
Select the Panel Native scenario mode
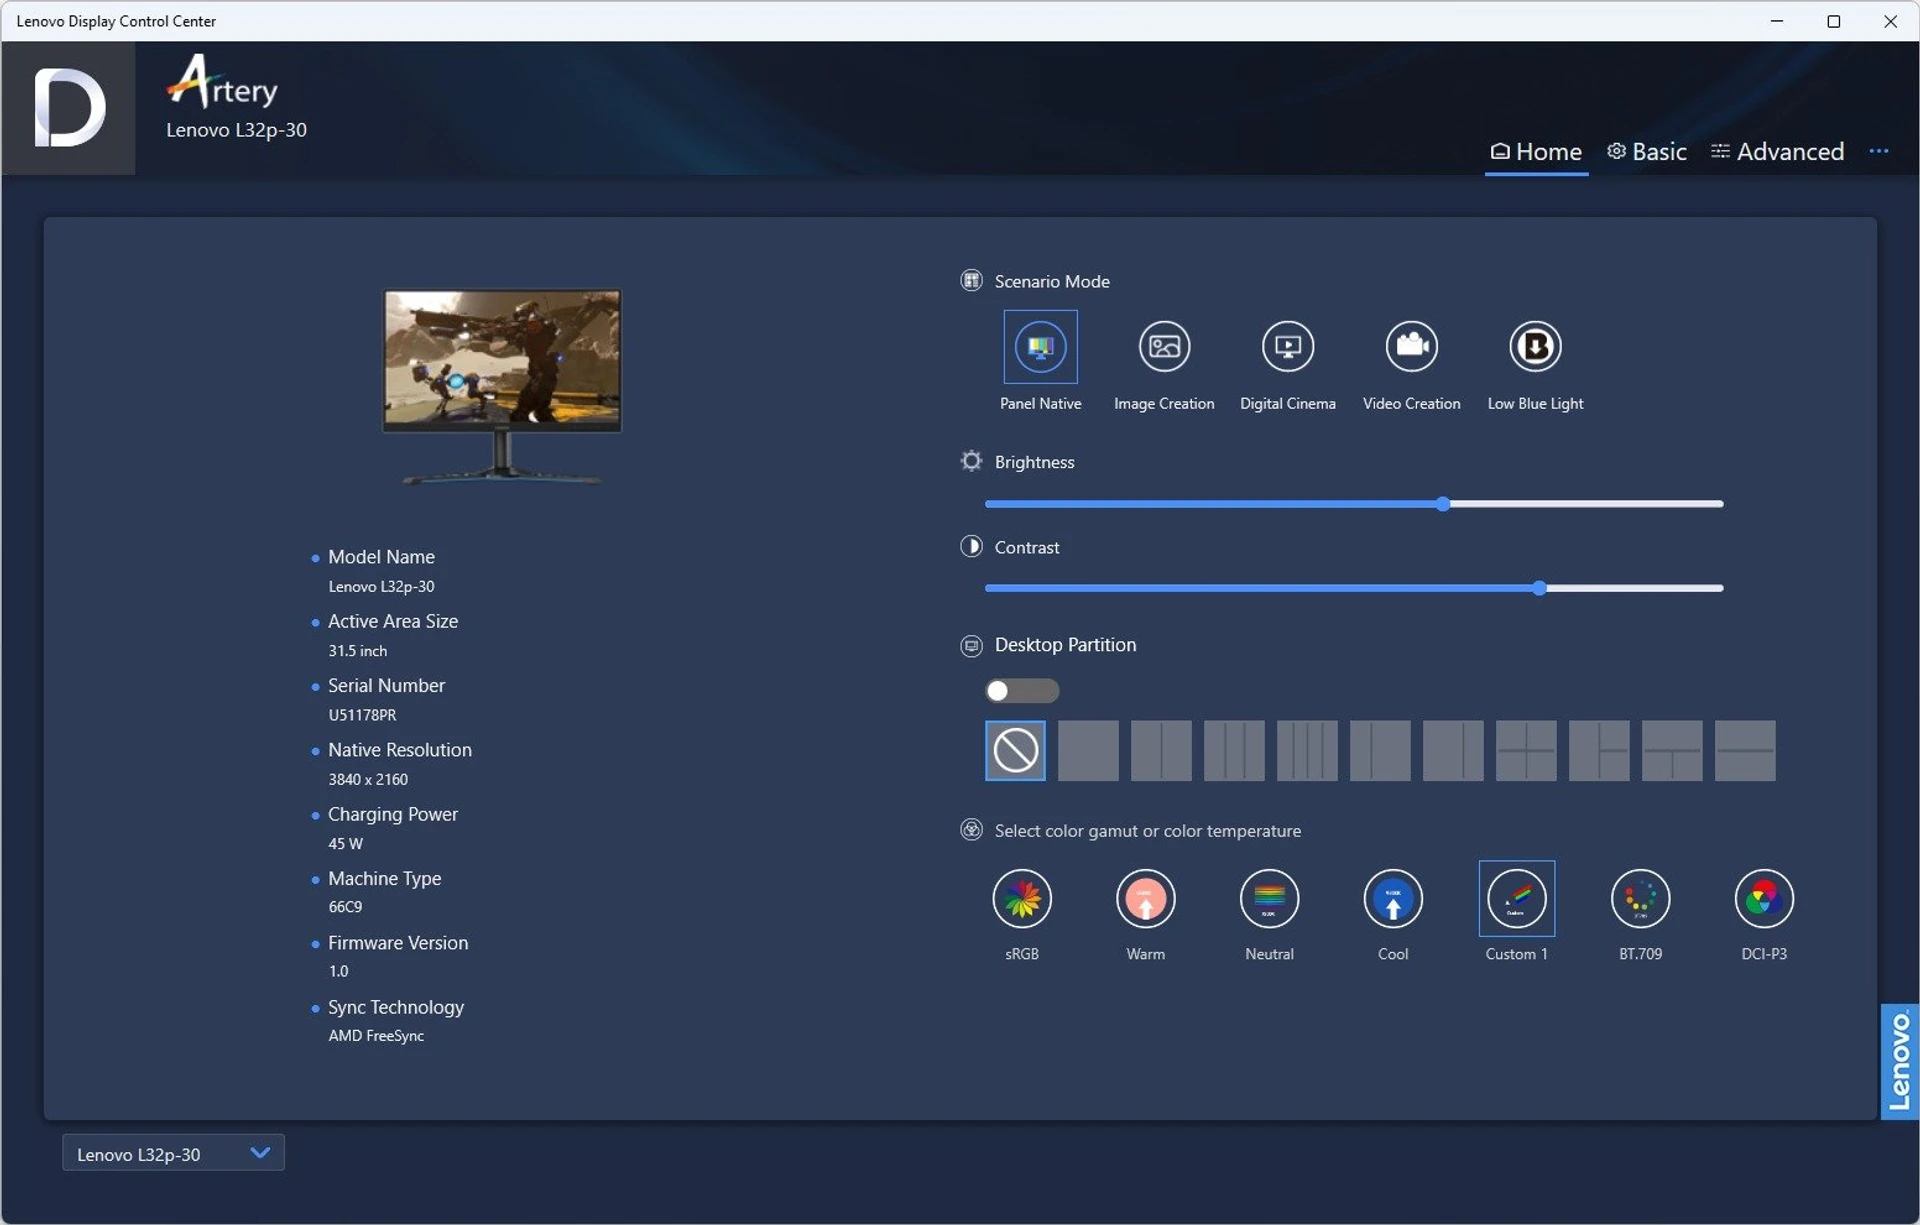tap(1040, 347)
